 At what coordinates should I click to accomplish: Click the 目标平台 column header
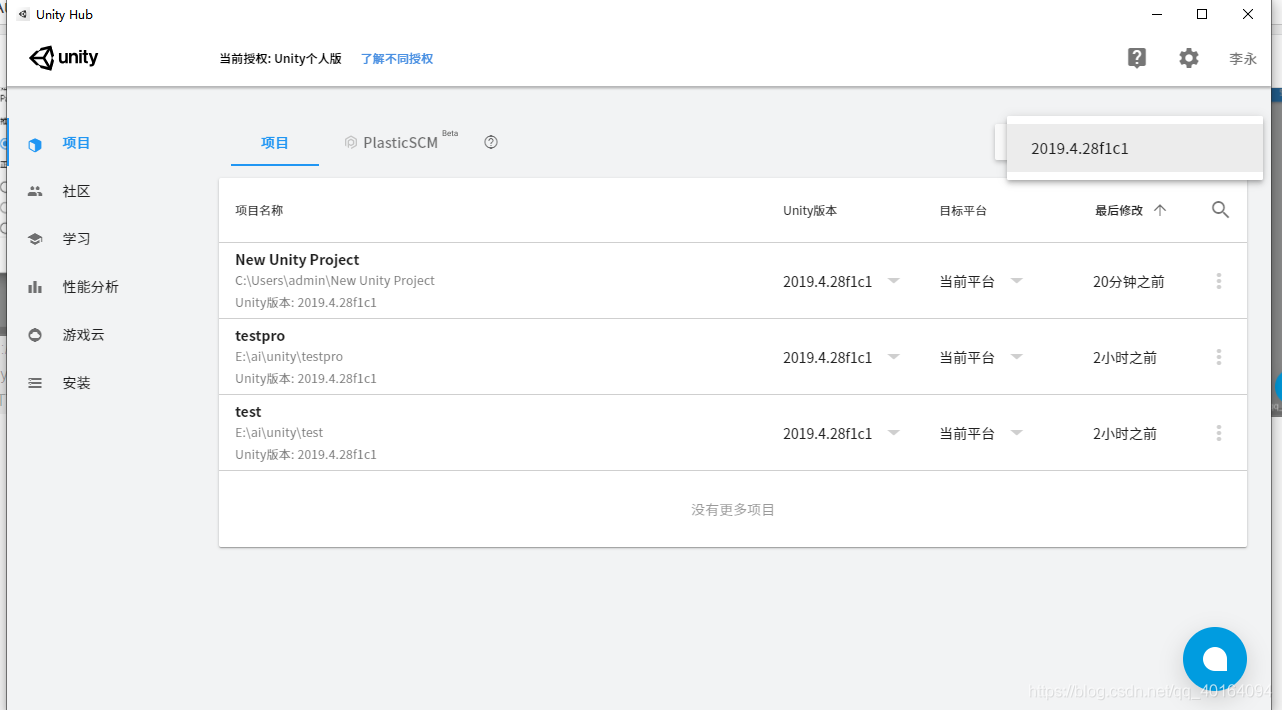(963, 211)
